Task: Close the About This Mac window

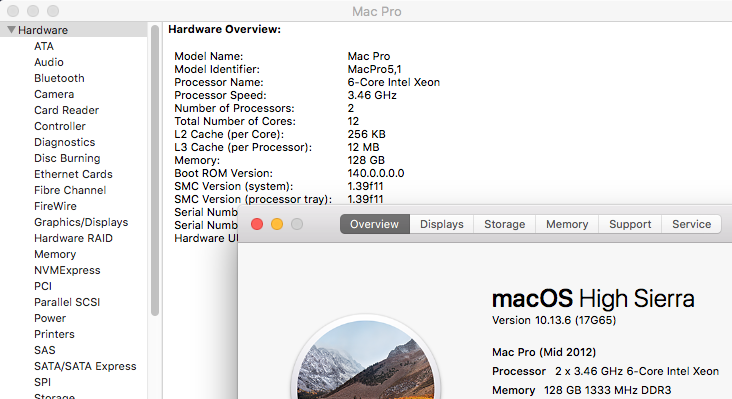Action: [257, 224]
